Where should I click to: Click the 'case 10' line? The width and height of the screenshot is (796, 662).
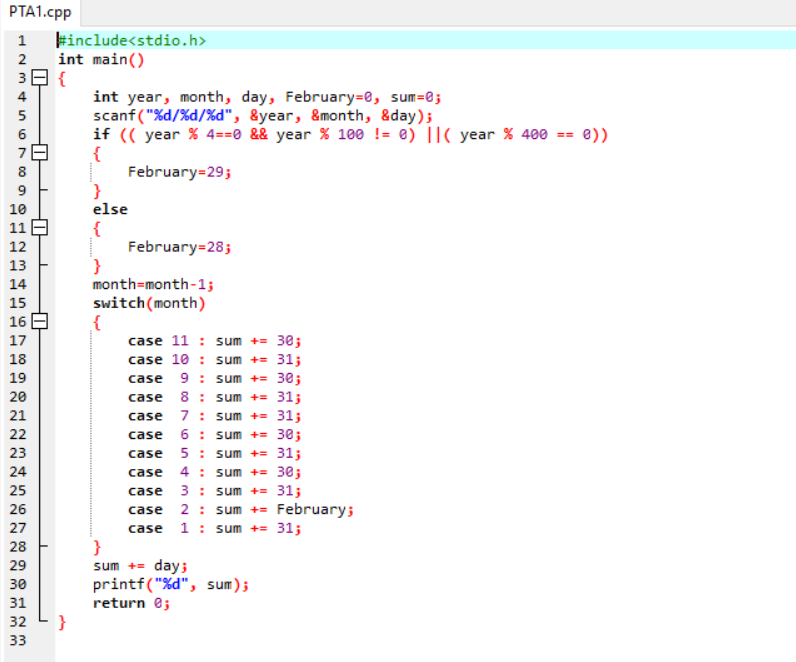pos(215,359)
